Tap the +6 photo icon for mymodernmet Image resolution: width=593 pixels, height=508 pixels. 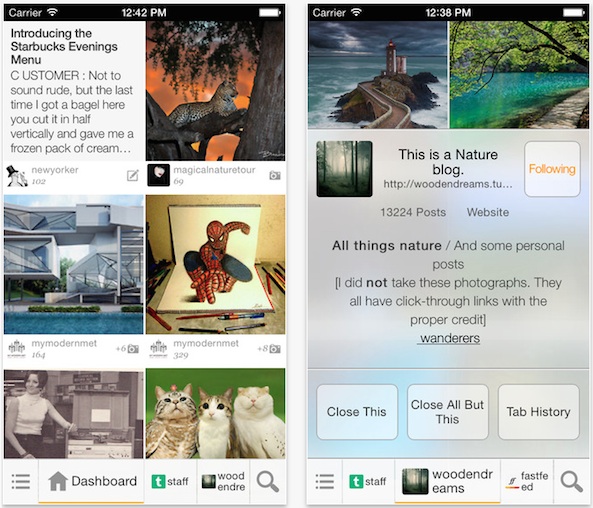(127, 348)
